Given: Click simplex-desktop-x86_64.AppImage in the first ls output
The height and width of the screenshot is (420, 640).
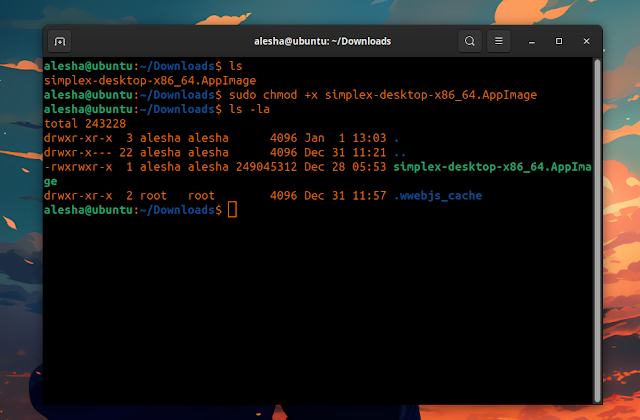Looking at the screenshot, I should pos(150,80).
